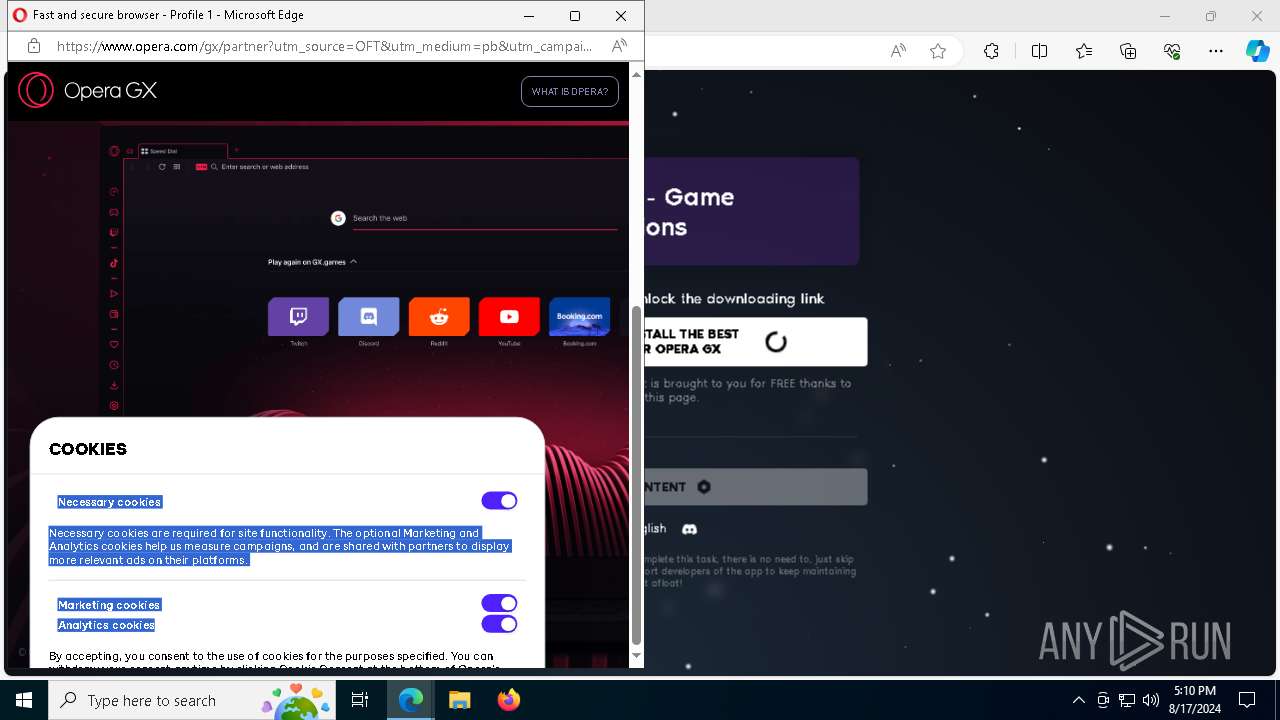
Task: Open the Windows notification center
Action: pos(1247,700)
